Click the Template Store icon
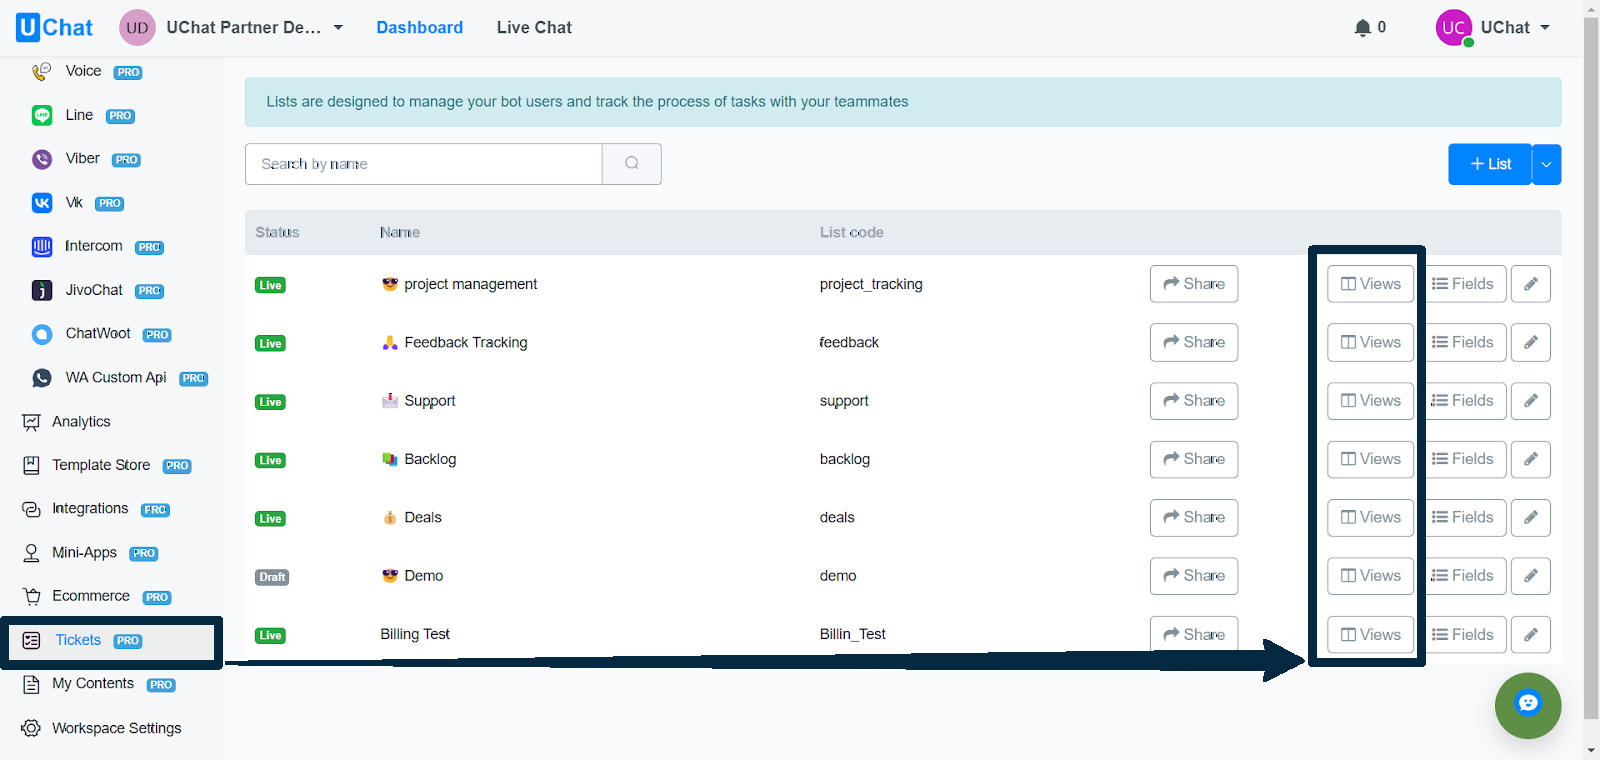 tap(32, 465)
